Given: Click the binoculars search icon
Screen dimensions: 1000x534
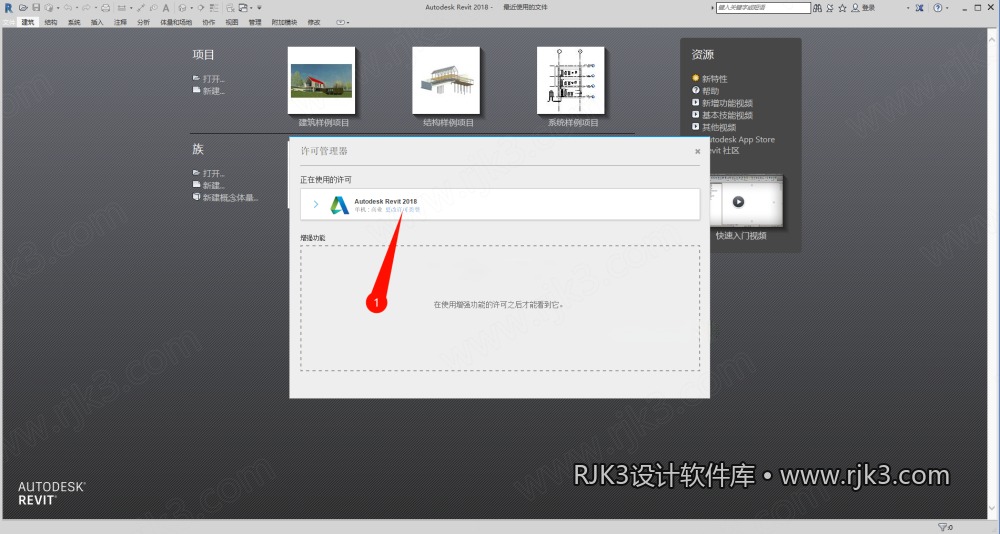Looking at the screenshot, I should coord(817,8).
